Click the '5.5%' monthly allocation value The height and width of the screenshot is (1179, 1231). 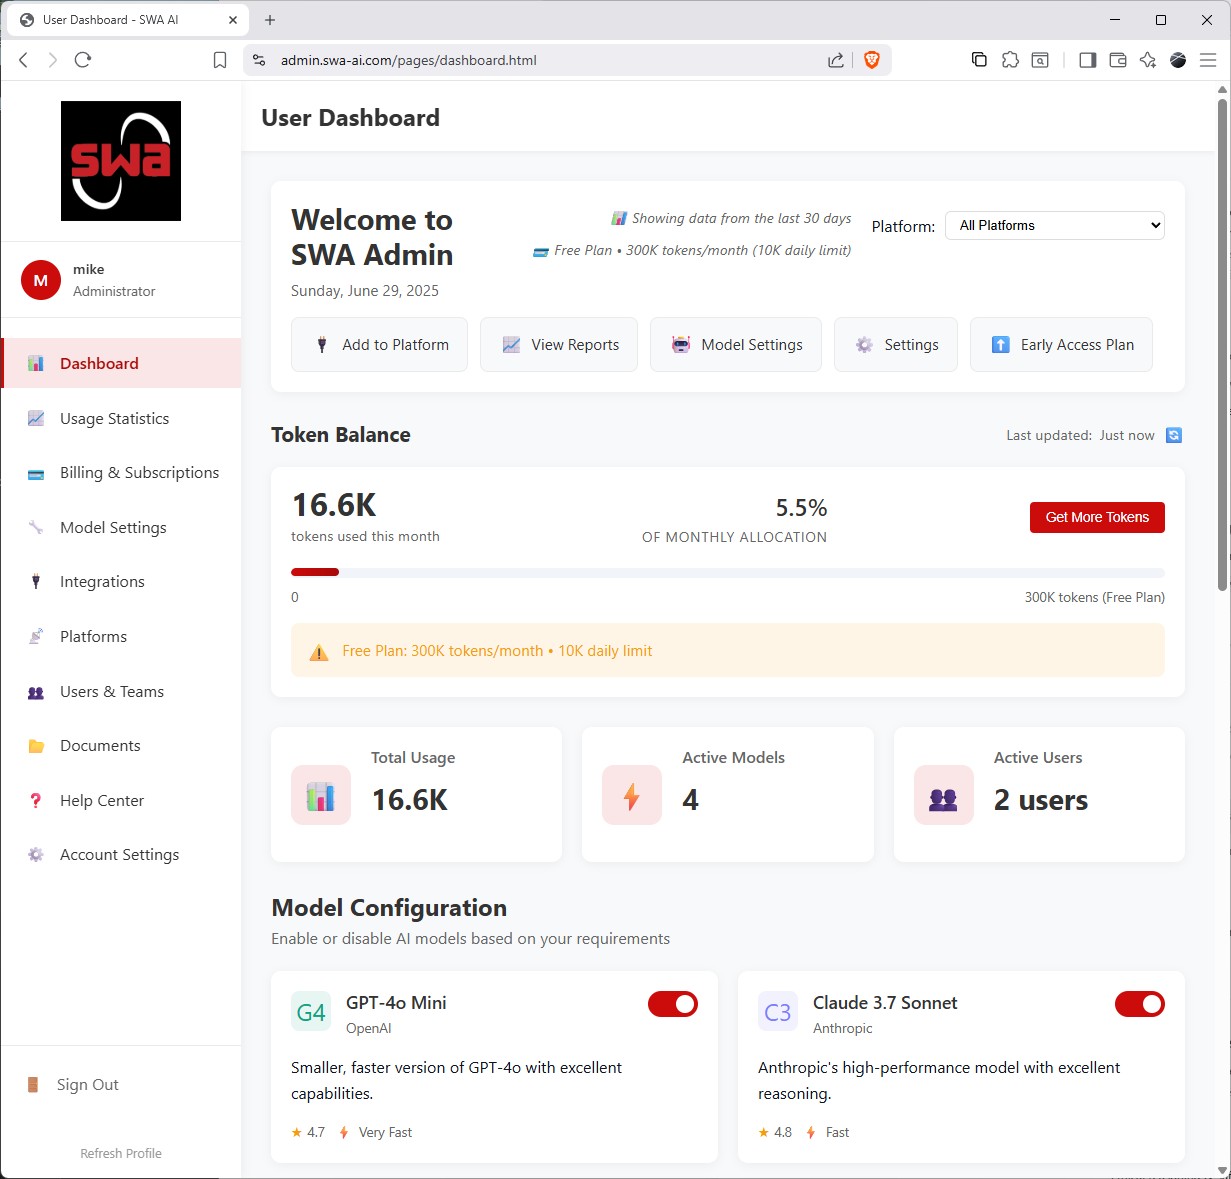[801, 508]
